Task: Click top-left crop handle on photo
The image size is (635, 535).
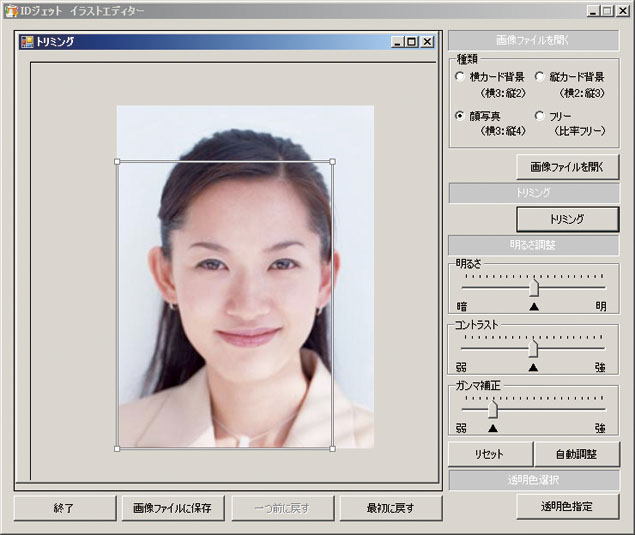Action: pyautogui.click(x=118, y=161)
